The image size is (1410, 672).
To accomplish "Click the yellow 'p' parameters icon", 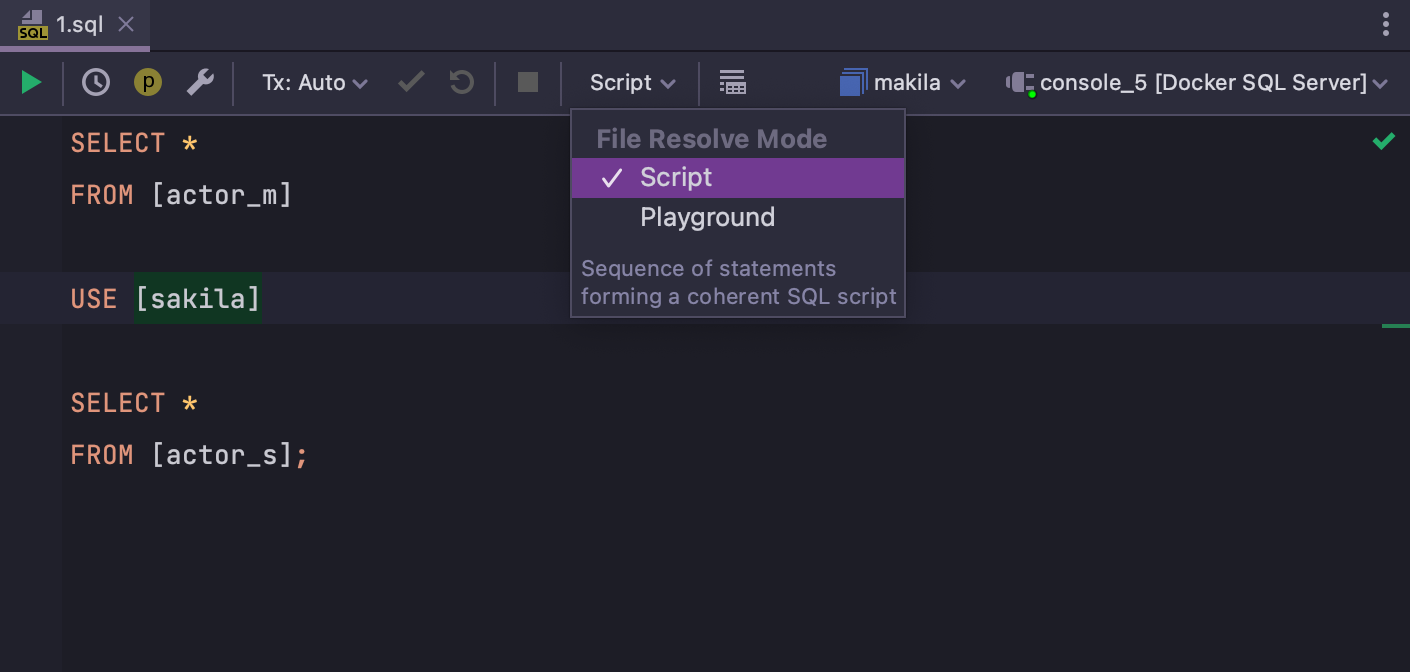I will tap(148, 82).
